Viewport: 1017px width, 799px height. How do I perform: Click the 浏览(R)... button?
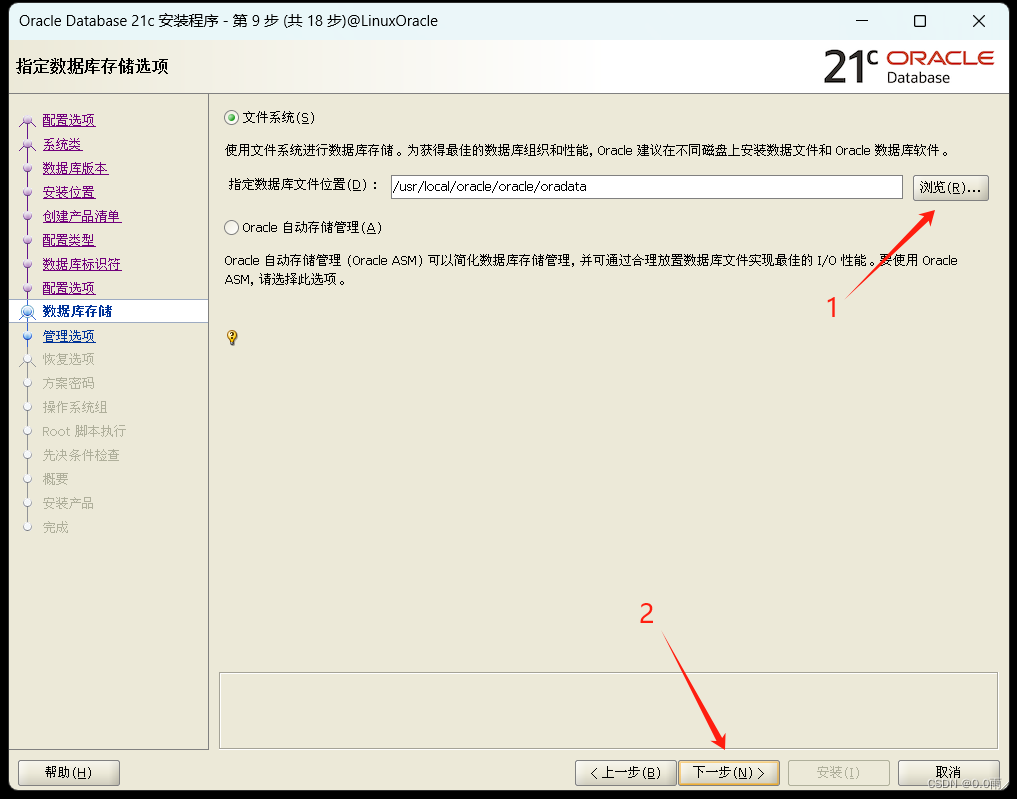[950, 187]
